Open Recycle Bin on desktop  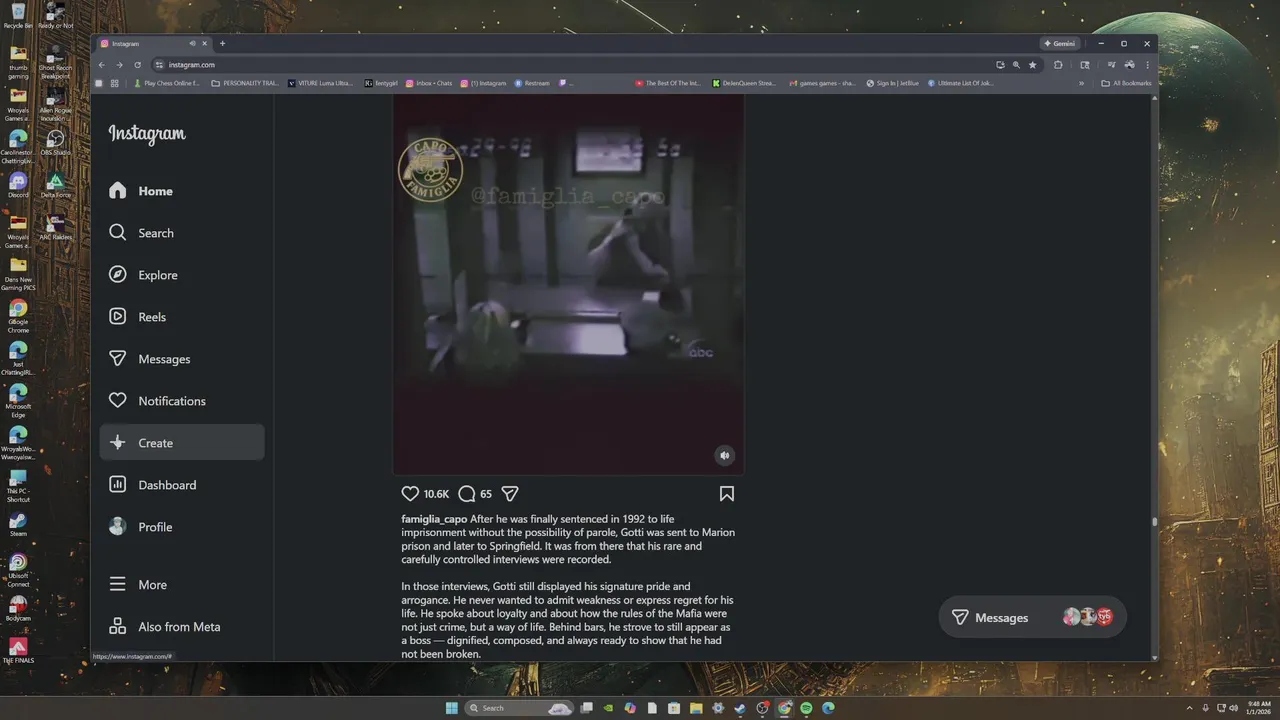(18, 16)
